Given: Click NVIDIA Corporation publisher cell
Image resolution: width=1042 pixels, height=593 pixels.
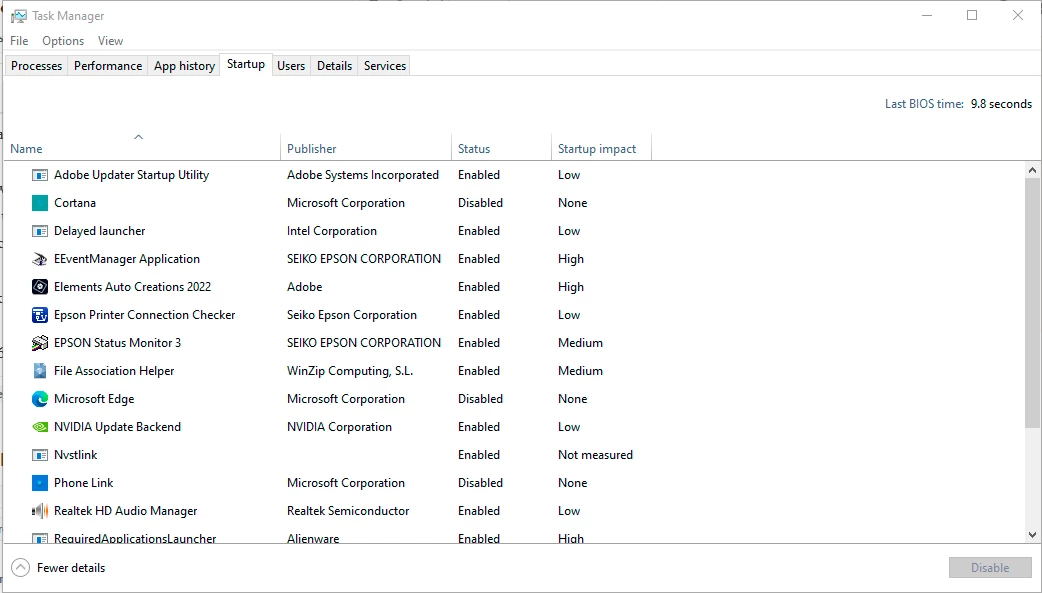Looking at the screenshot, I should pyautogui.click(x=340, y=427).
